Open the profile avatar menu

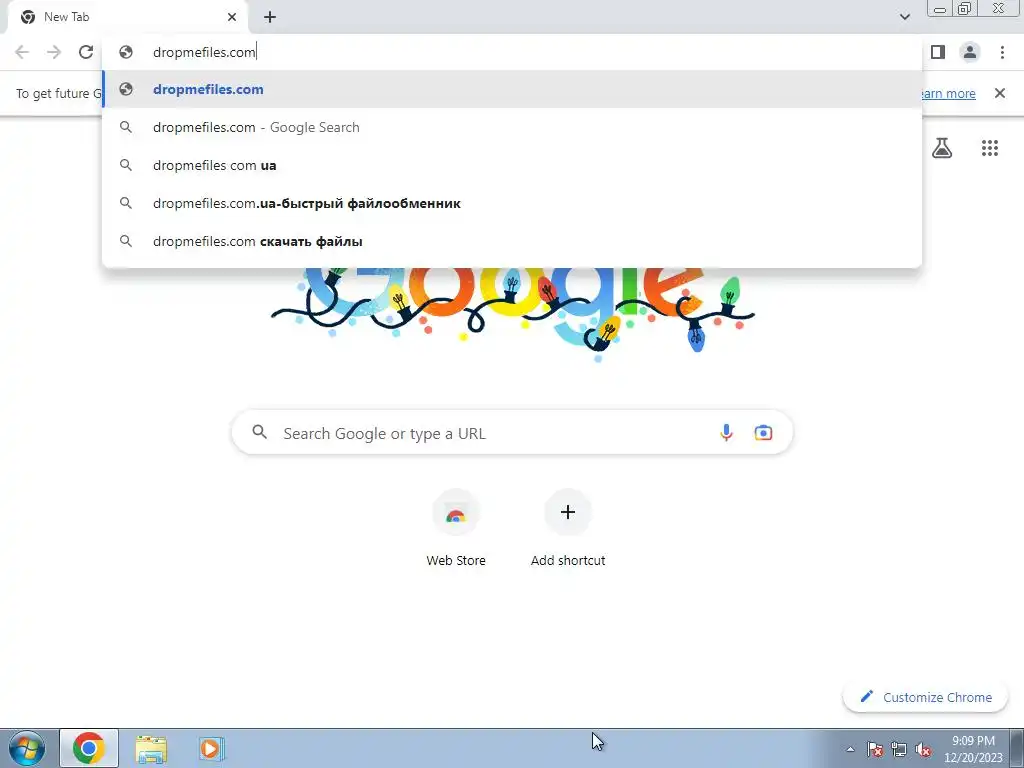pyautogui.click(x=970, y=52)
